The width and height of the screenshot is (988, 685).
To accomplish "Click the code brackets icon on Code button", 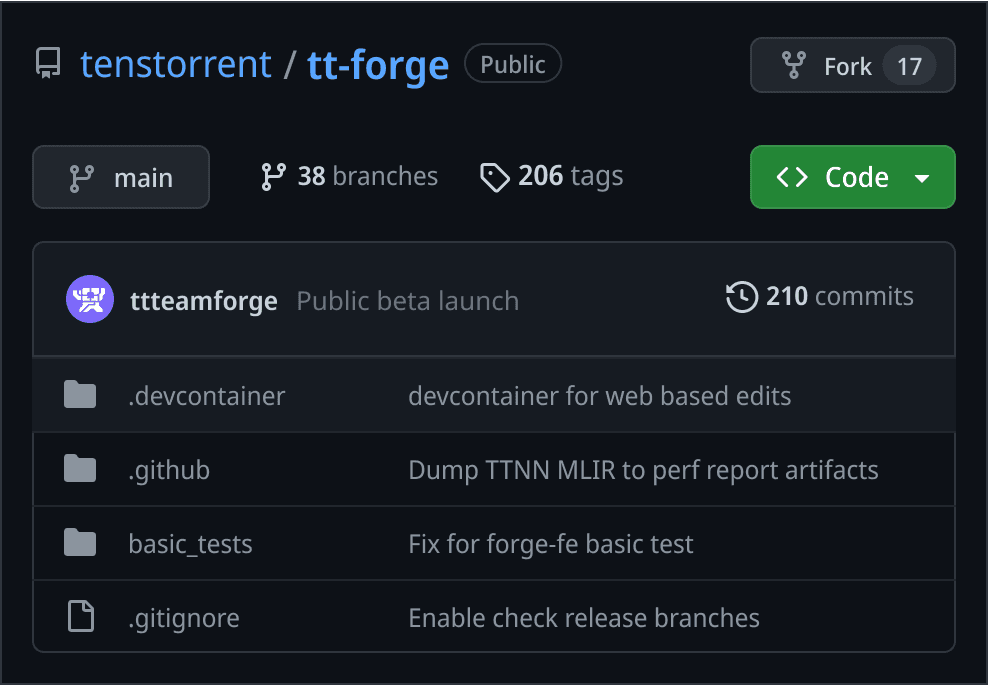I will 791,177.
